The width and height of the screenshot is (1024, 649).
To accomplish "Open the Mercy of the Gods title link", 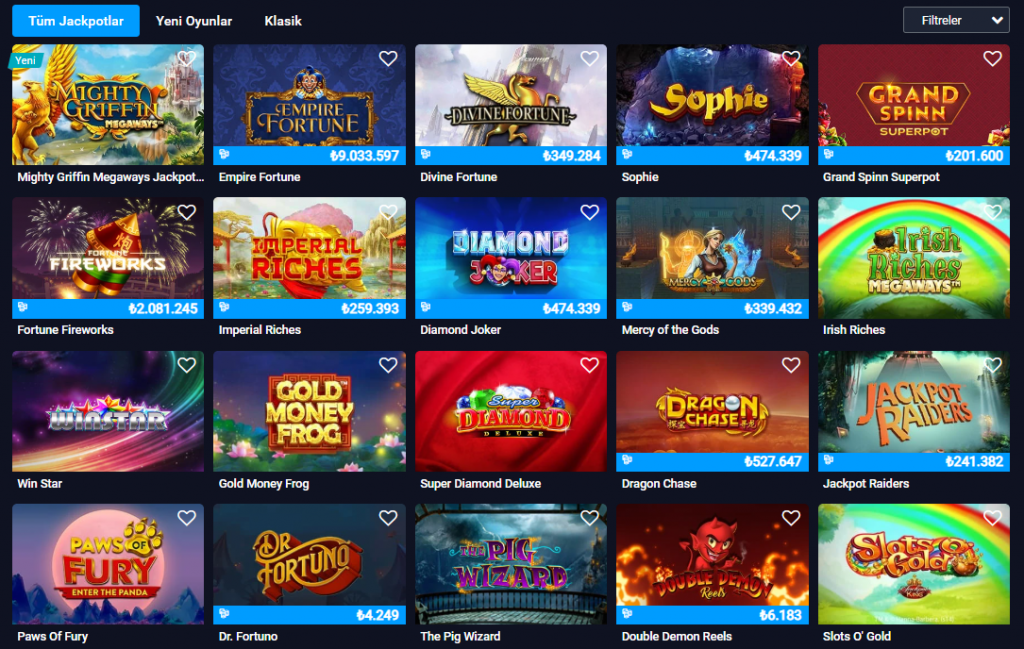I will pos(670,330).
